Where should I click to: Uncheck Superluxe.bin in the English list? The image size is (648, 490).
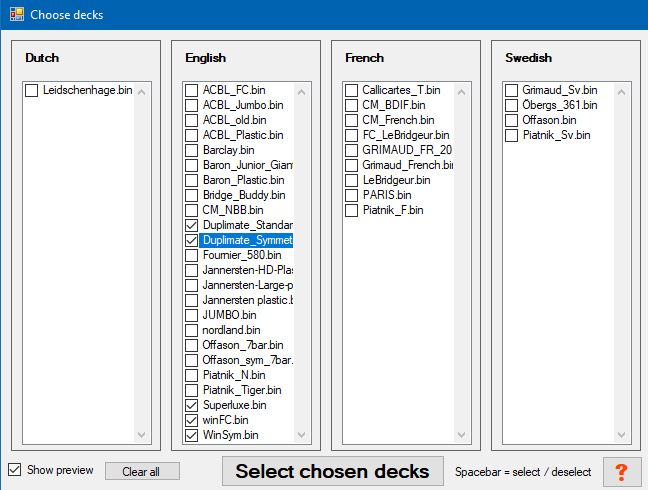[x=191, y=405]
